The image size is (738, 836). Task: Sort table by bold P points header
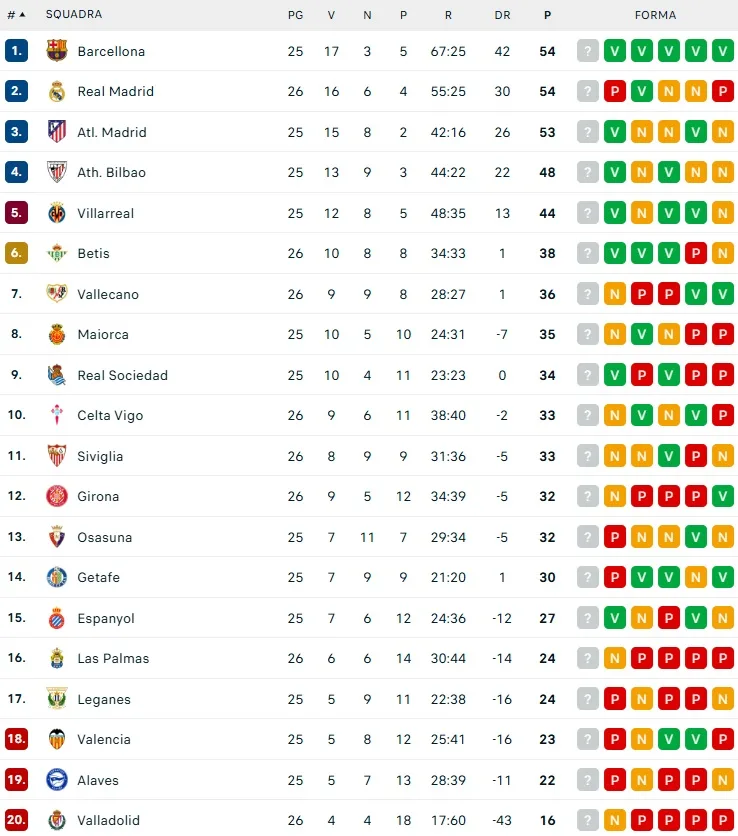click(x=547, y=15)
